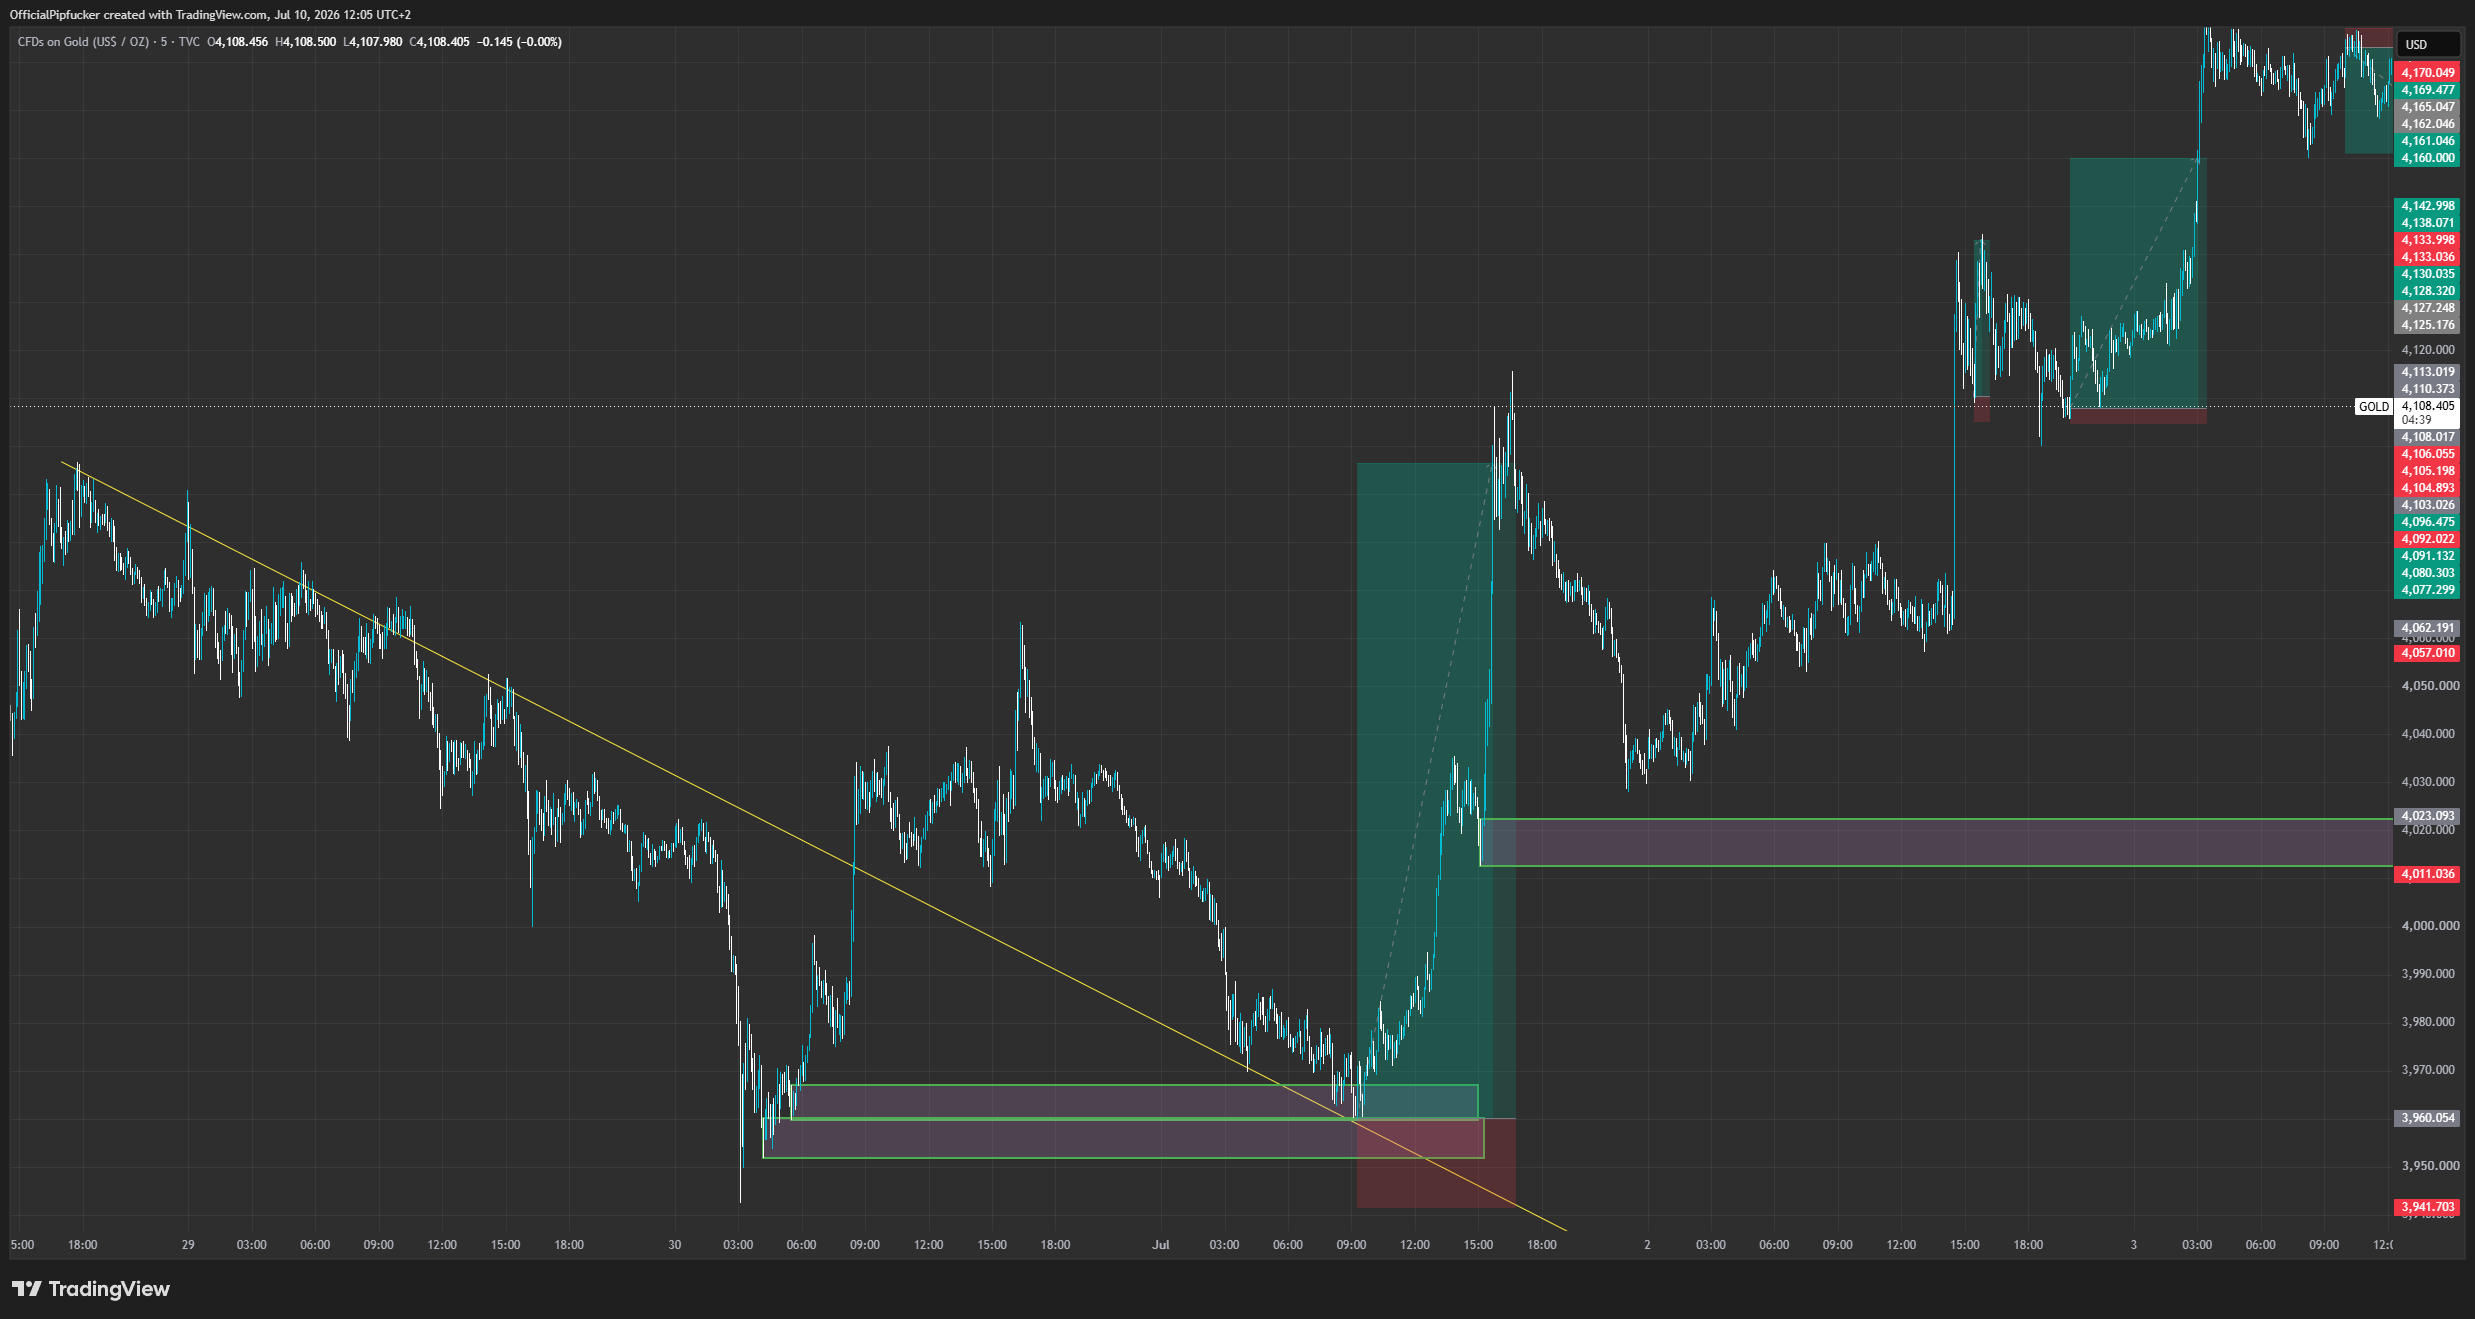Viewport: 2475px width, 1319px height.
Task: Select the green 4,096.475 price label
Action: tap(2427, 522)
